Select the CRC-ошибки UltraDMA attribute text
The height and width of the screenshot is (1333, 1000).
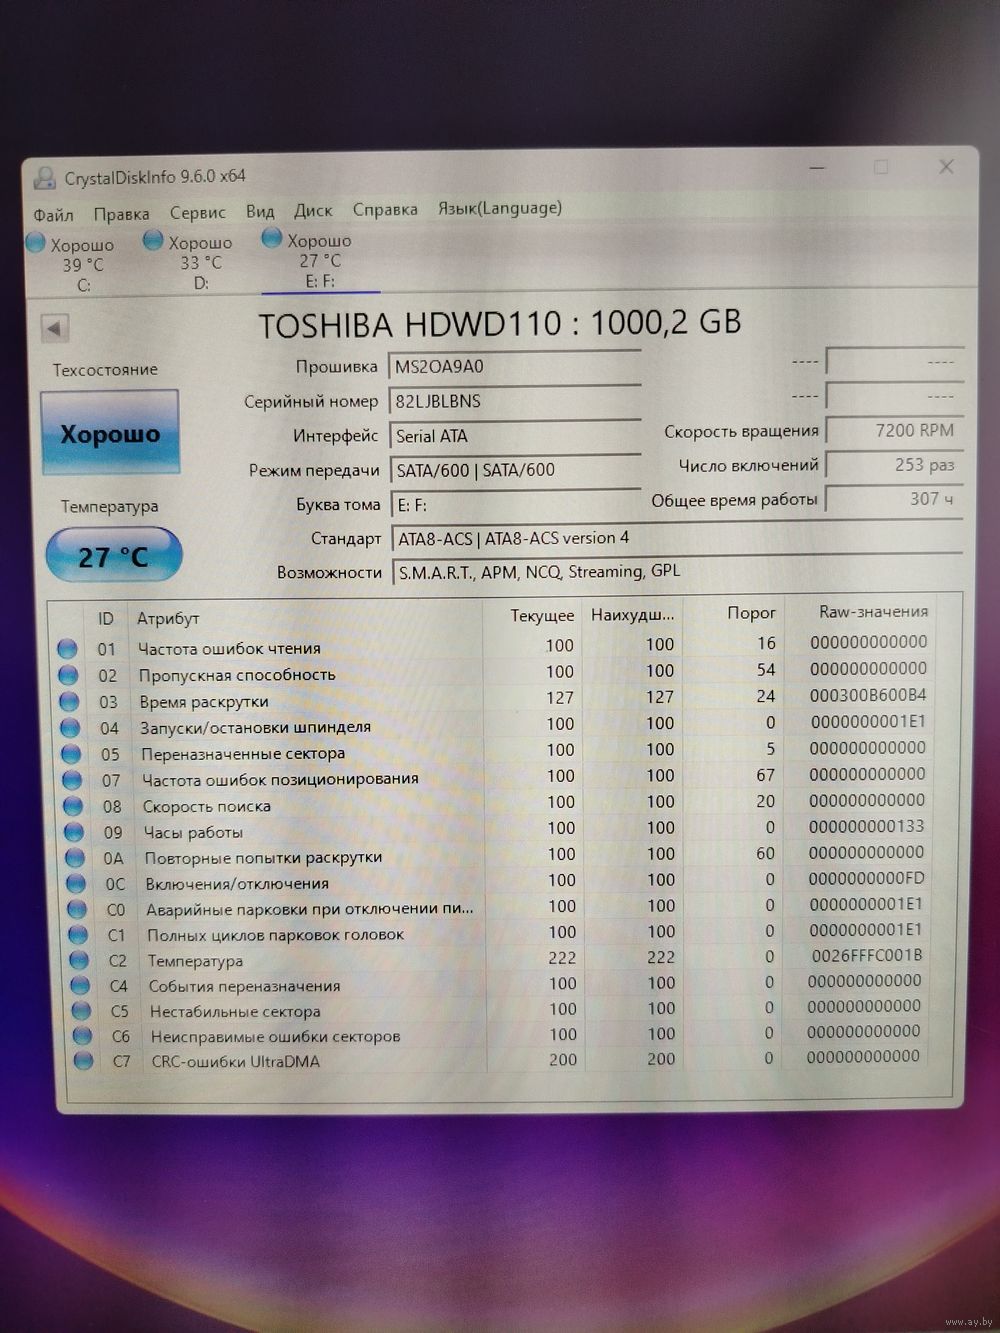pyautogui.click(x=236, y=1062)
